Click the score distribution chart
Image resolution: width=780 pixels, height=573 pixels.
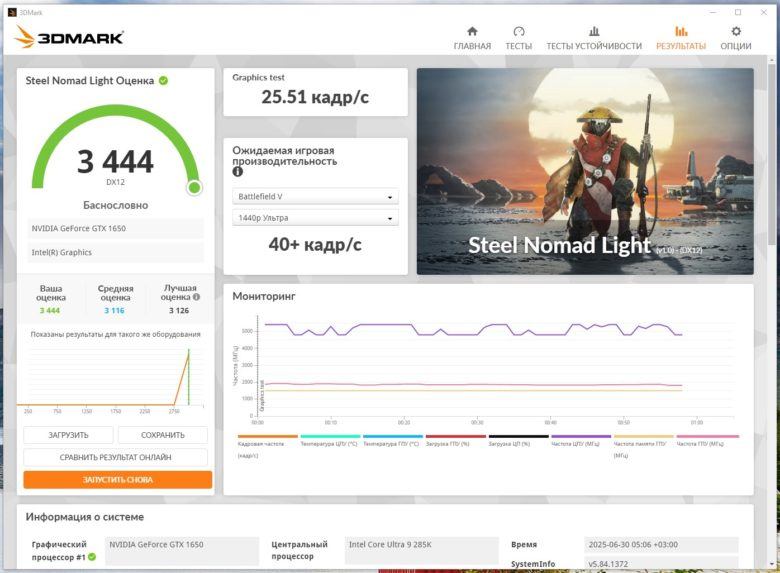click(x=111, y=379)
